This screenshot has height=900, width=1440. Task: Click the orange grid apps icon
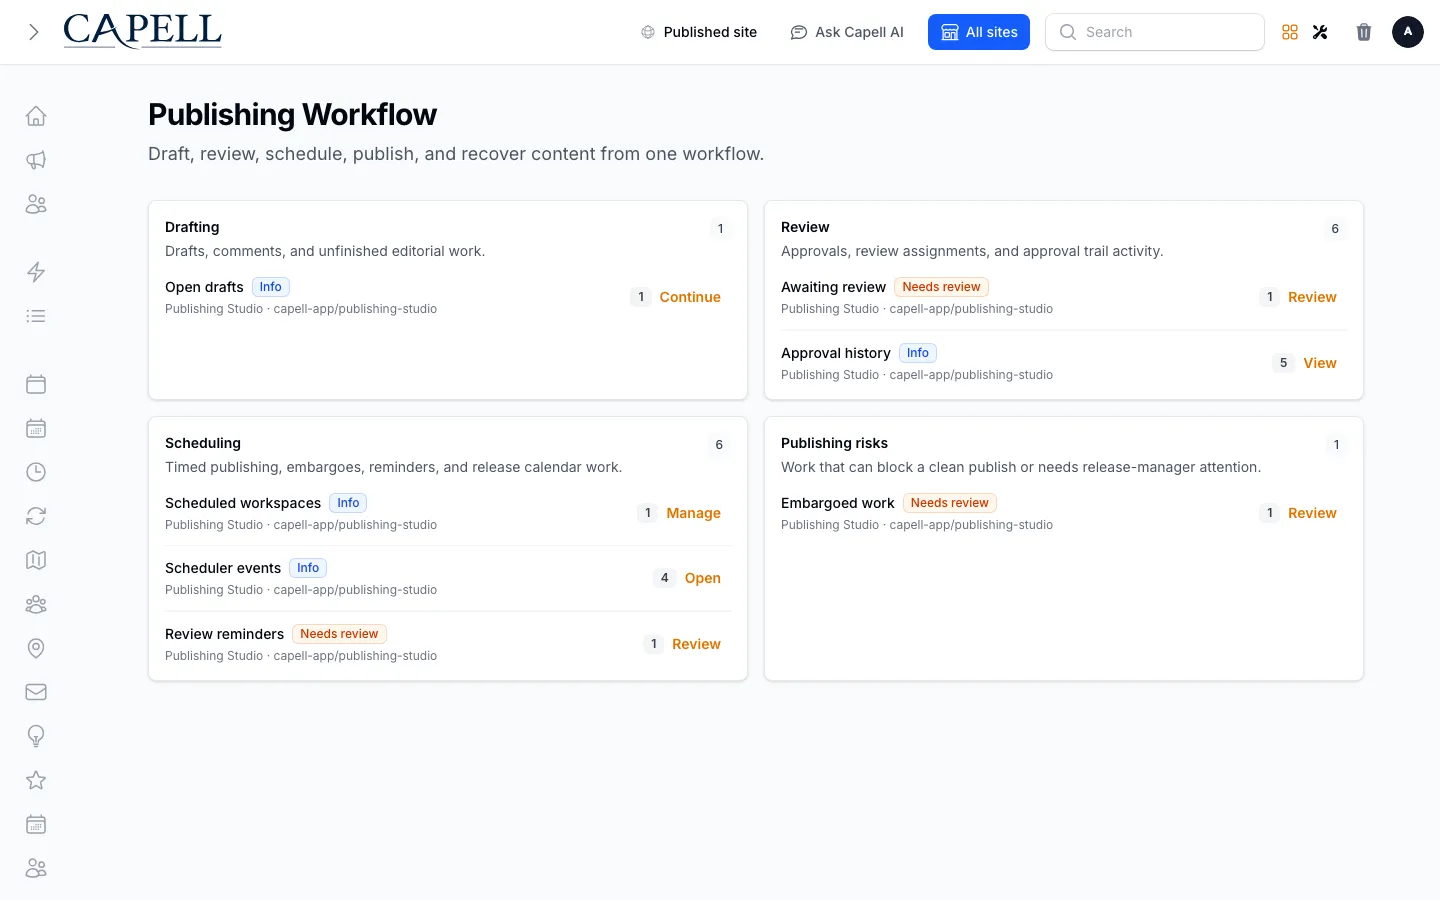(1290, 32)
